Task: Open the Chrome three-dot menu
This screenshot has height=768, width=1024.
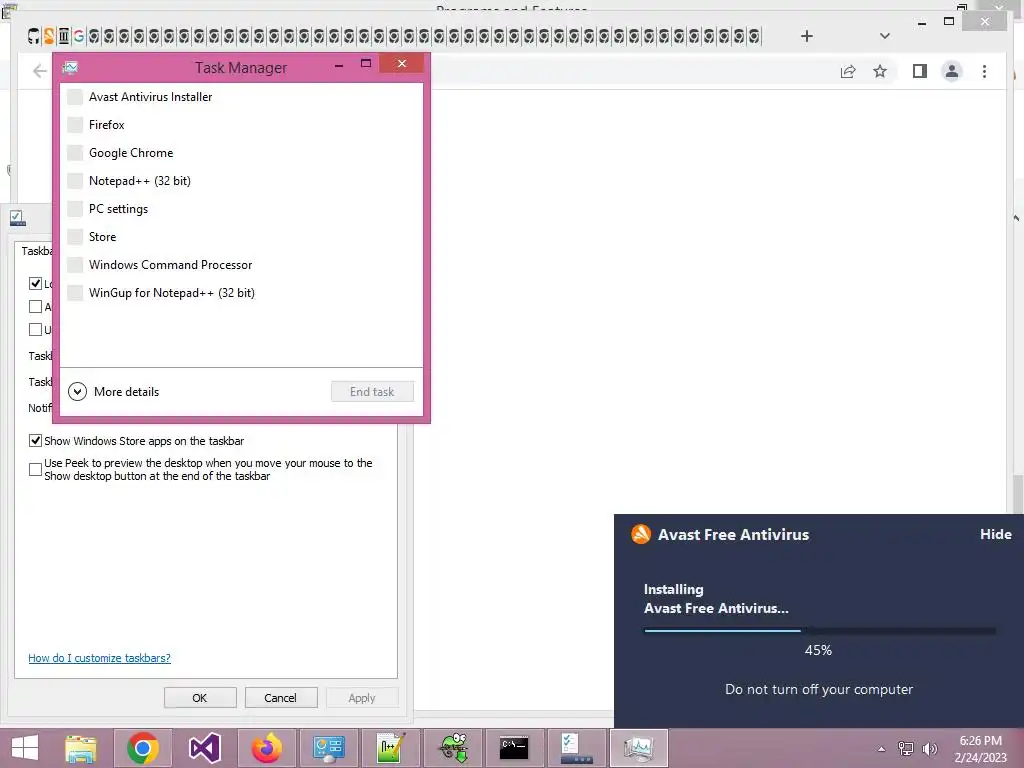Action: [x=984, y=71]
